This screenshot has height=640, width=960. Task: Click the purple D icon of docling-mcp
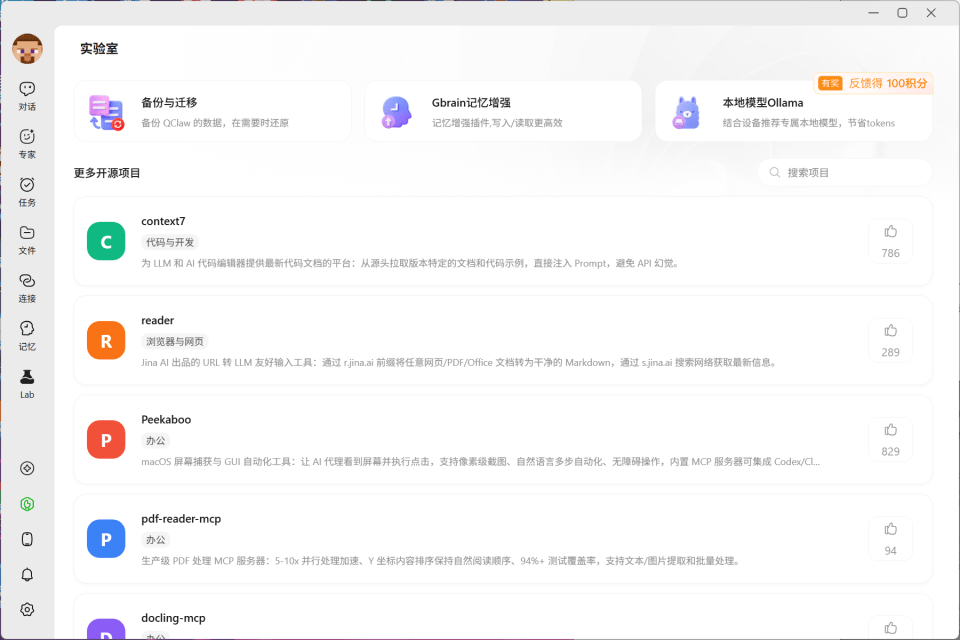(x=106, y=629)
